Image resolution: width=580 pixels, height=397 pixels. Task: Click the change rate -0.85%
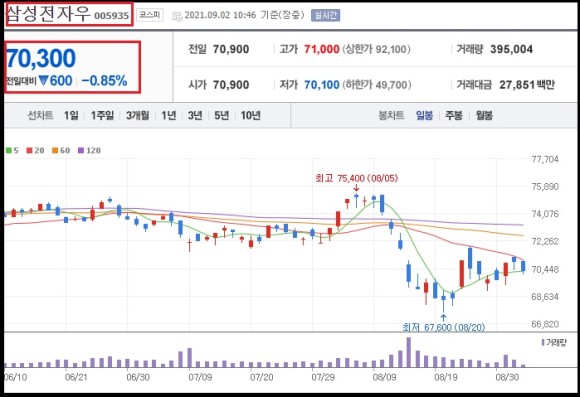(x=104, y=81)
